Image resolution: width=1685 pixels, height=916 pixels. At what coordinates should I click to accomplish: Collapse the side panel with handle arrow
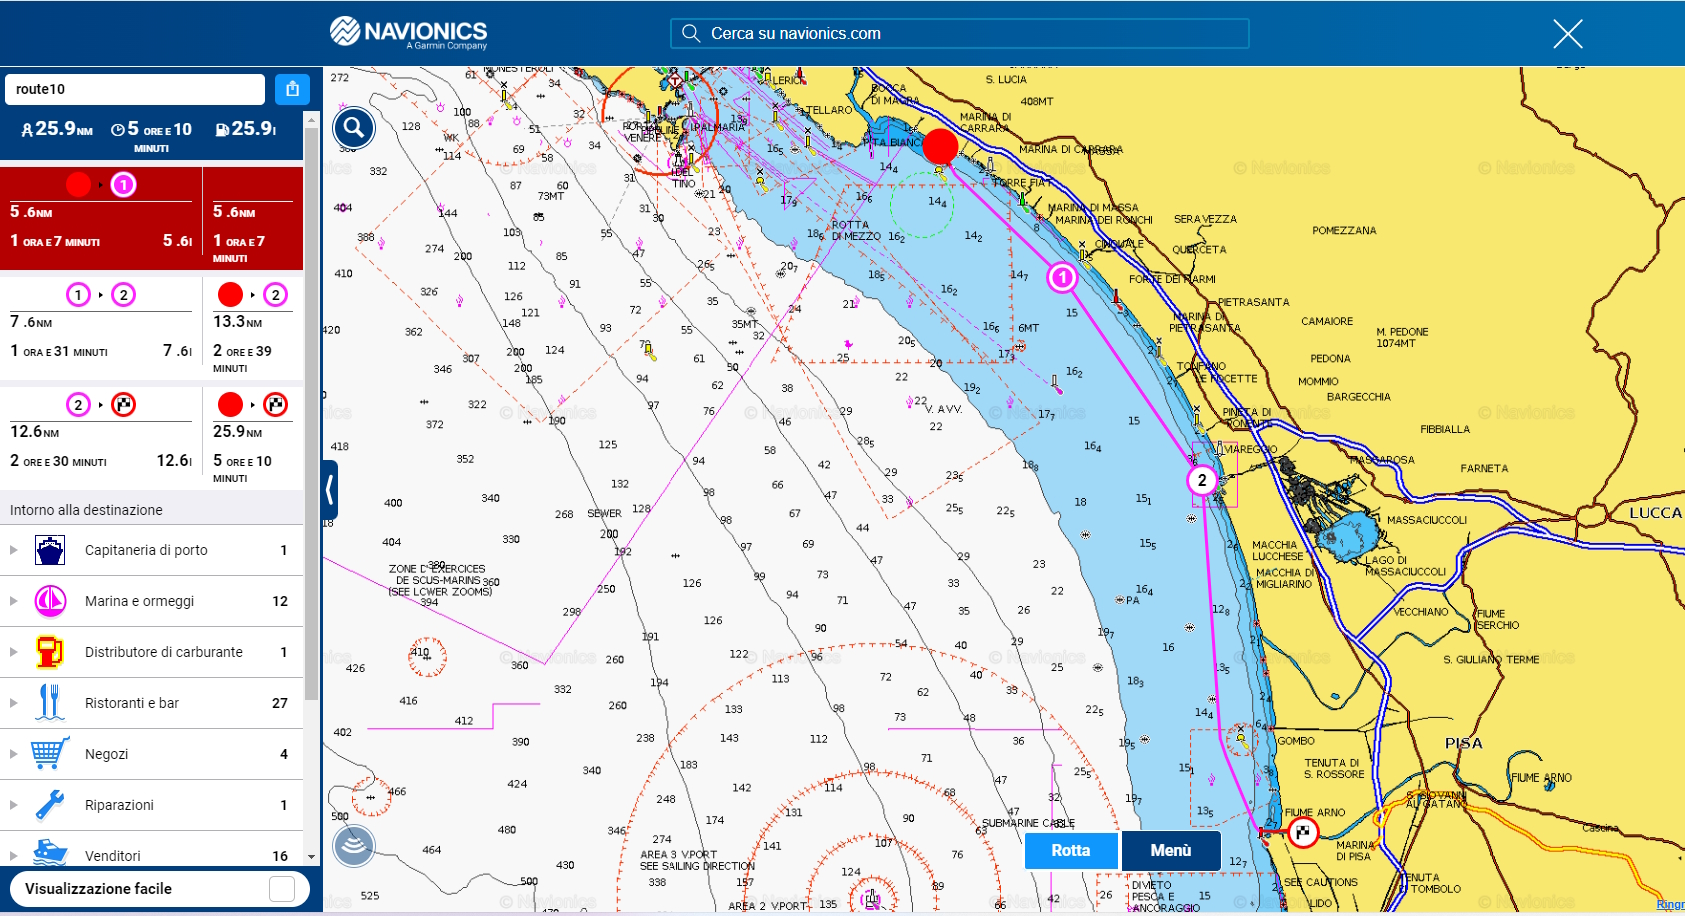[330, 490]
